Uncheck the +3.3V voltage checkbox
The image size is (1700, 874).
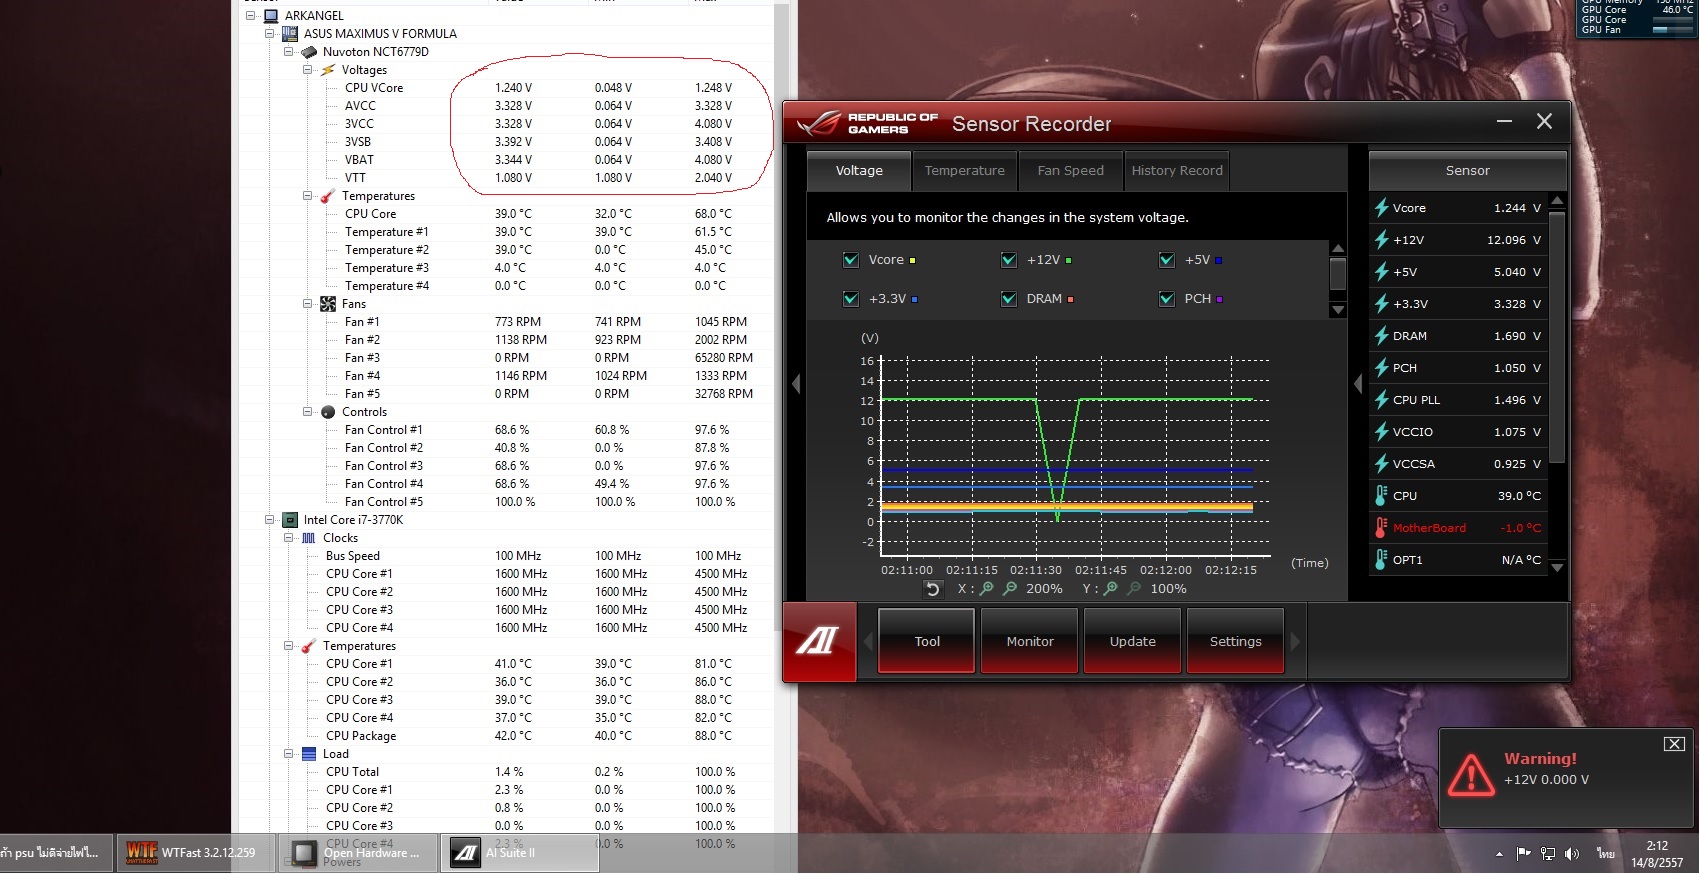click(851, 299)
